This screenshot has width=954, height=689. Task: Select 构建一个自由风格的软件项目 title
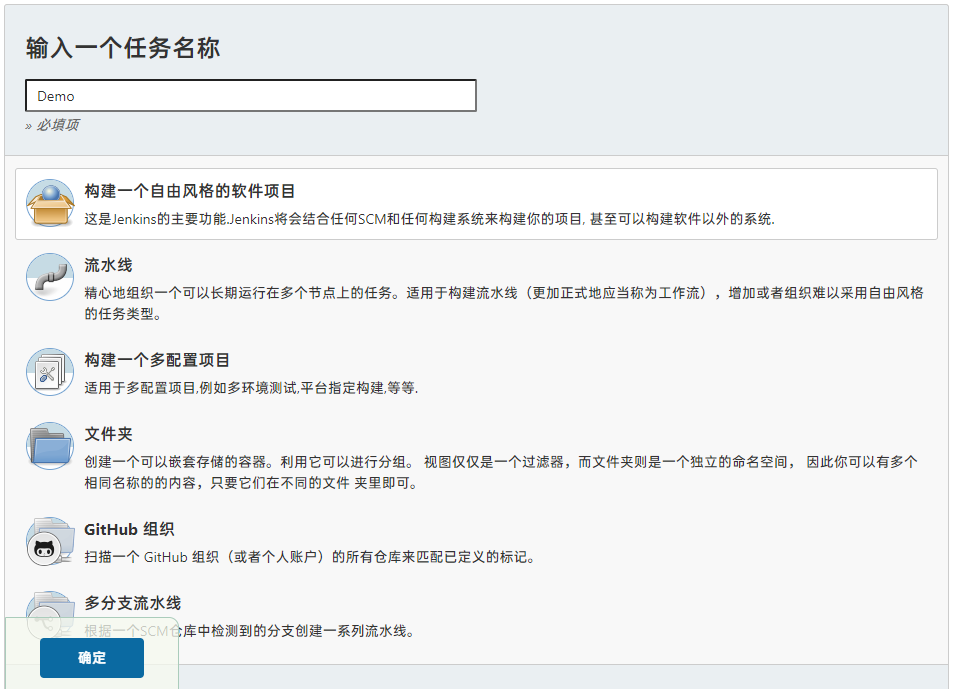(x=190, y=191)
